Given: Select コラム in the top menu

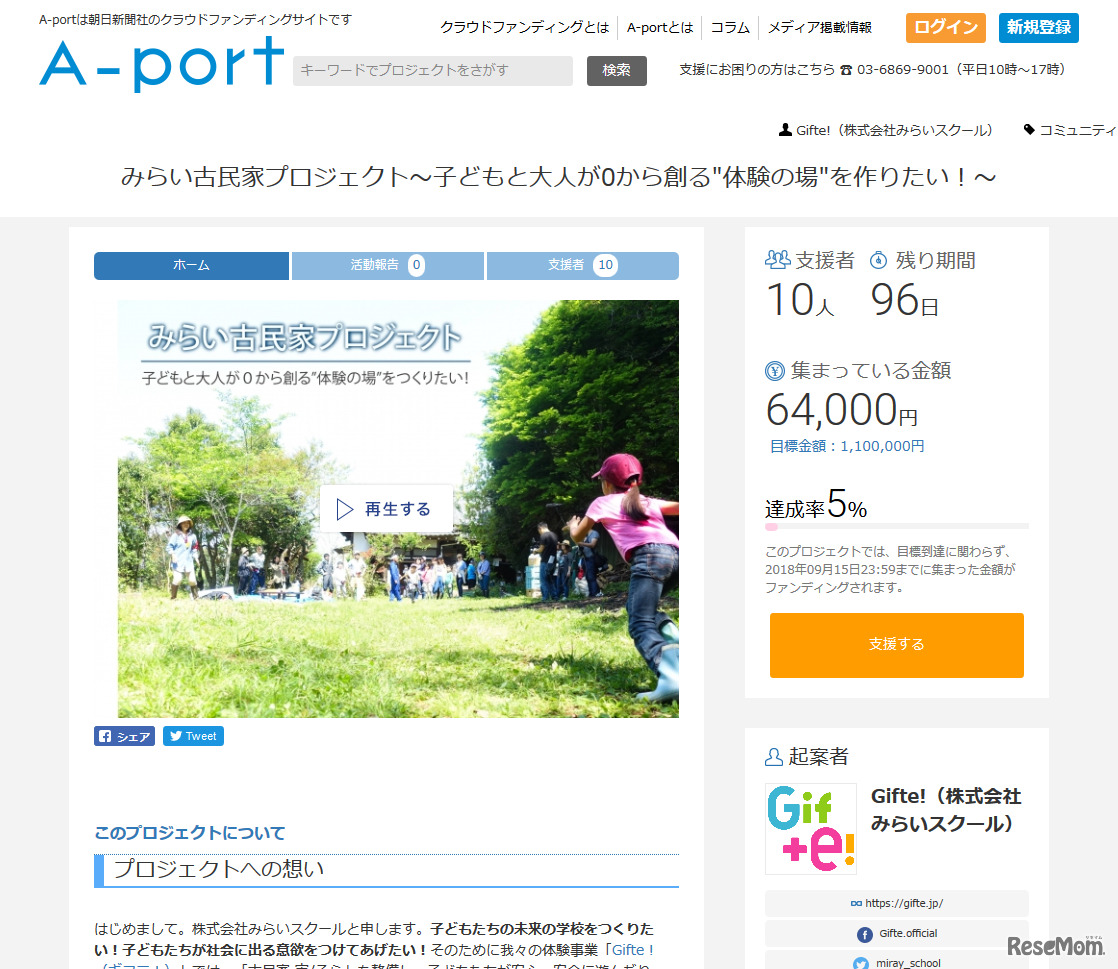Looking at the screenshot, I should click(730, 28).
